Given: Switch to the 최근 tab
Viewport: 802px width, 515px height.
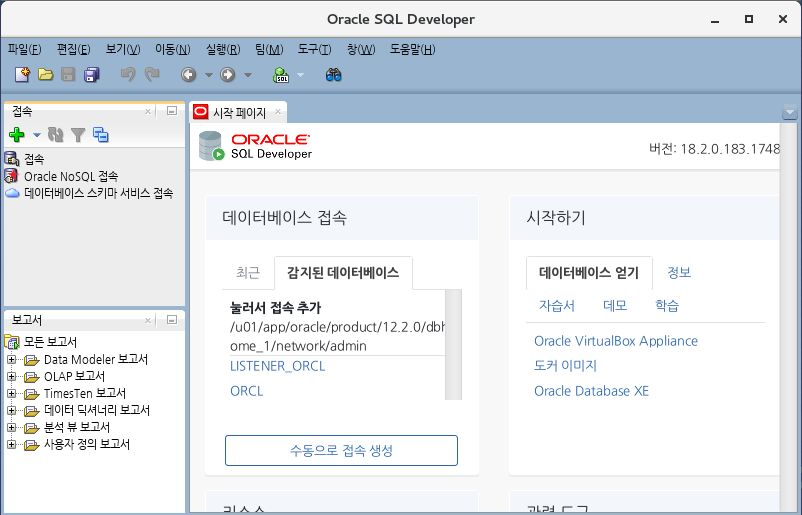Looking at the screenshot, I should point(248,273).
